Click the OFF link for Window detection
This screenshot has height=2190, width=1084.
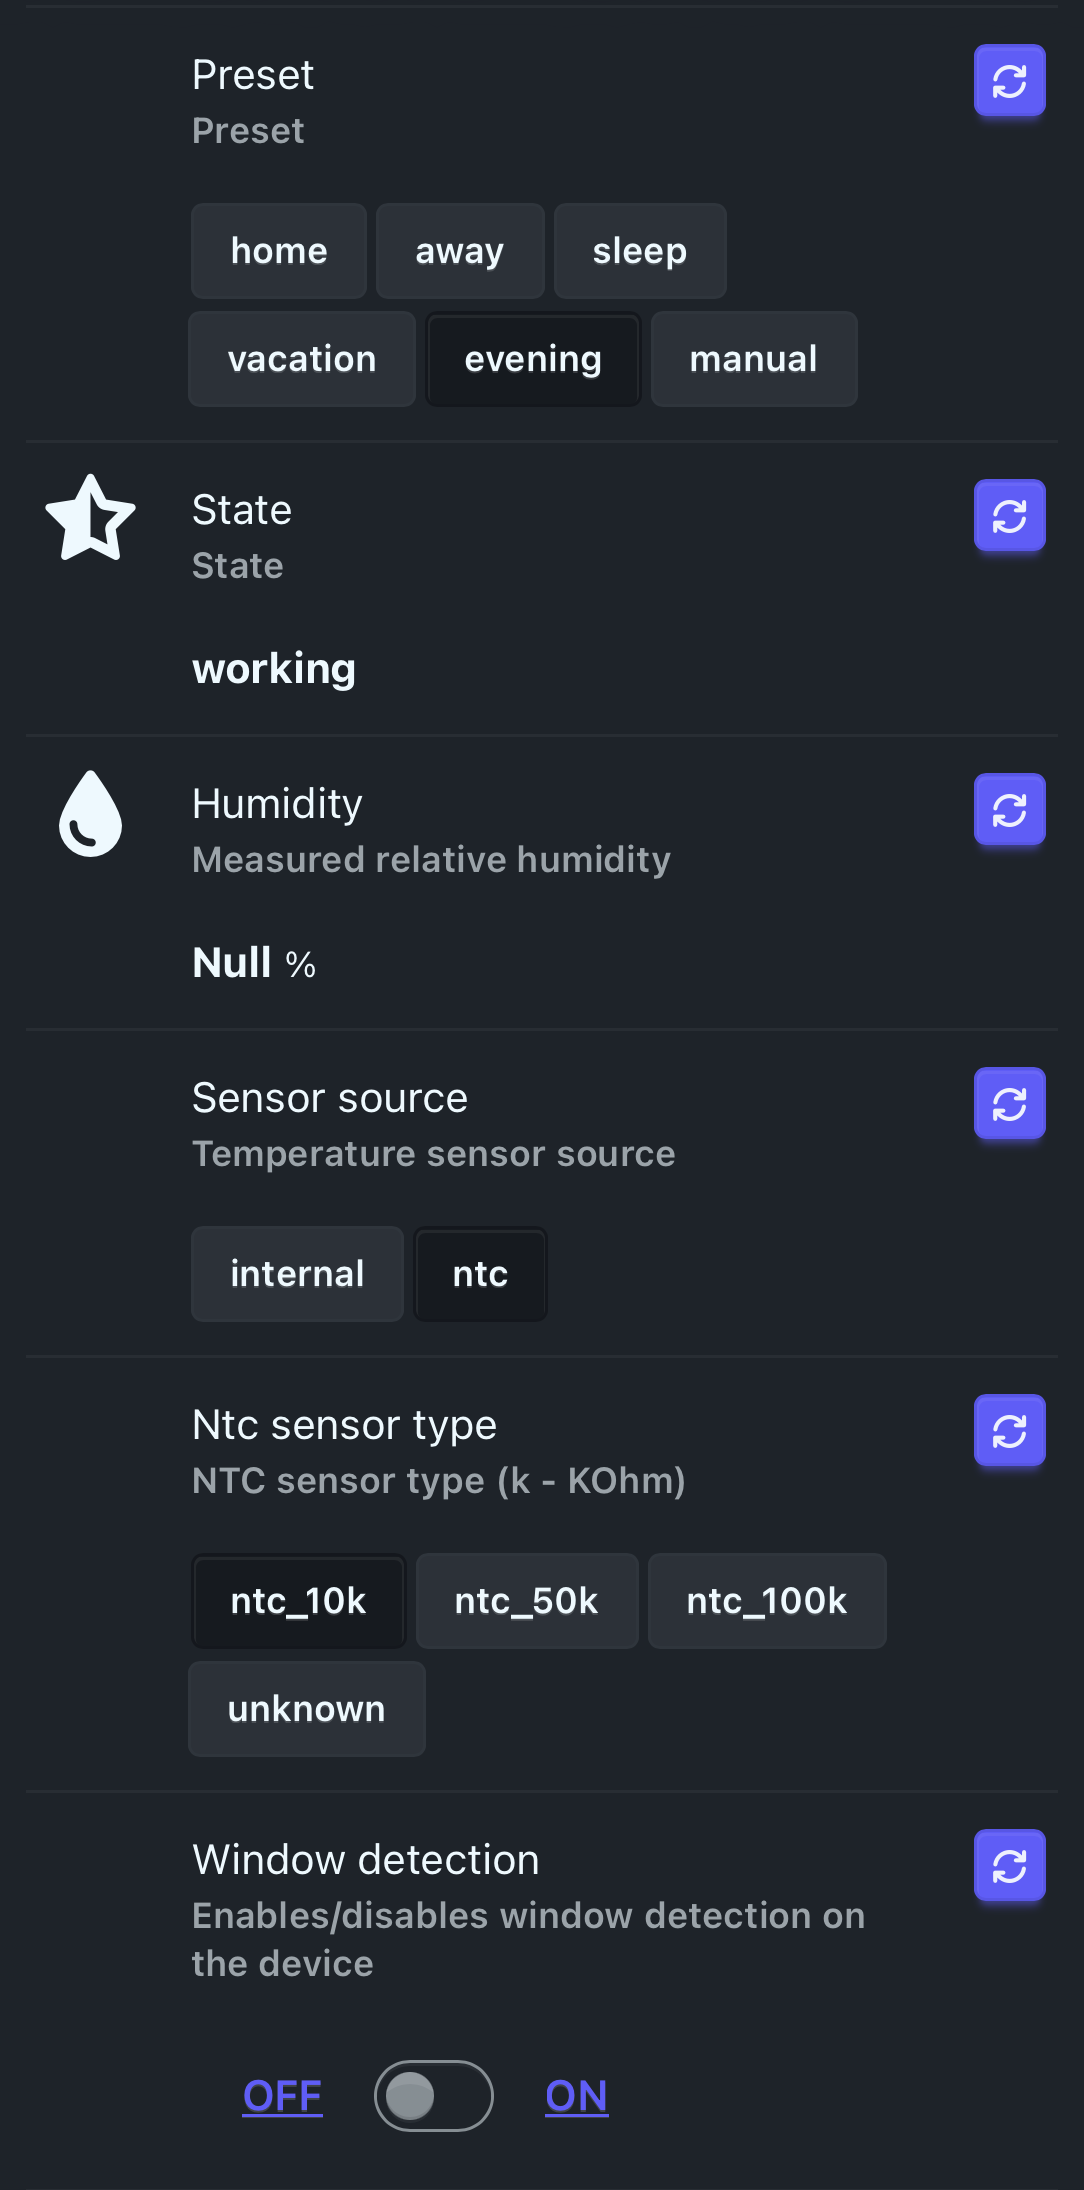282,2096
